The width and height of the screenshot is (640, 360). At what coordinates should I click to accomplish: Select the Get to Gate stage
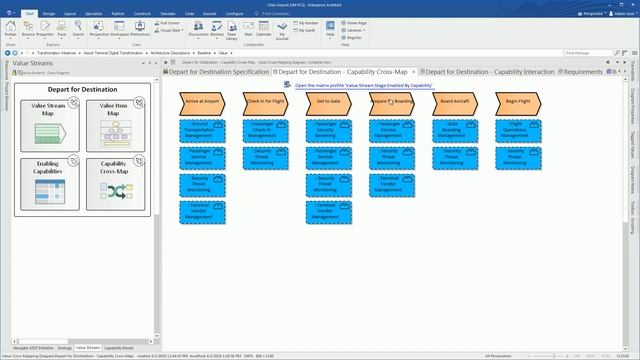point(329,104)
